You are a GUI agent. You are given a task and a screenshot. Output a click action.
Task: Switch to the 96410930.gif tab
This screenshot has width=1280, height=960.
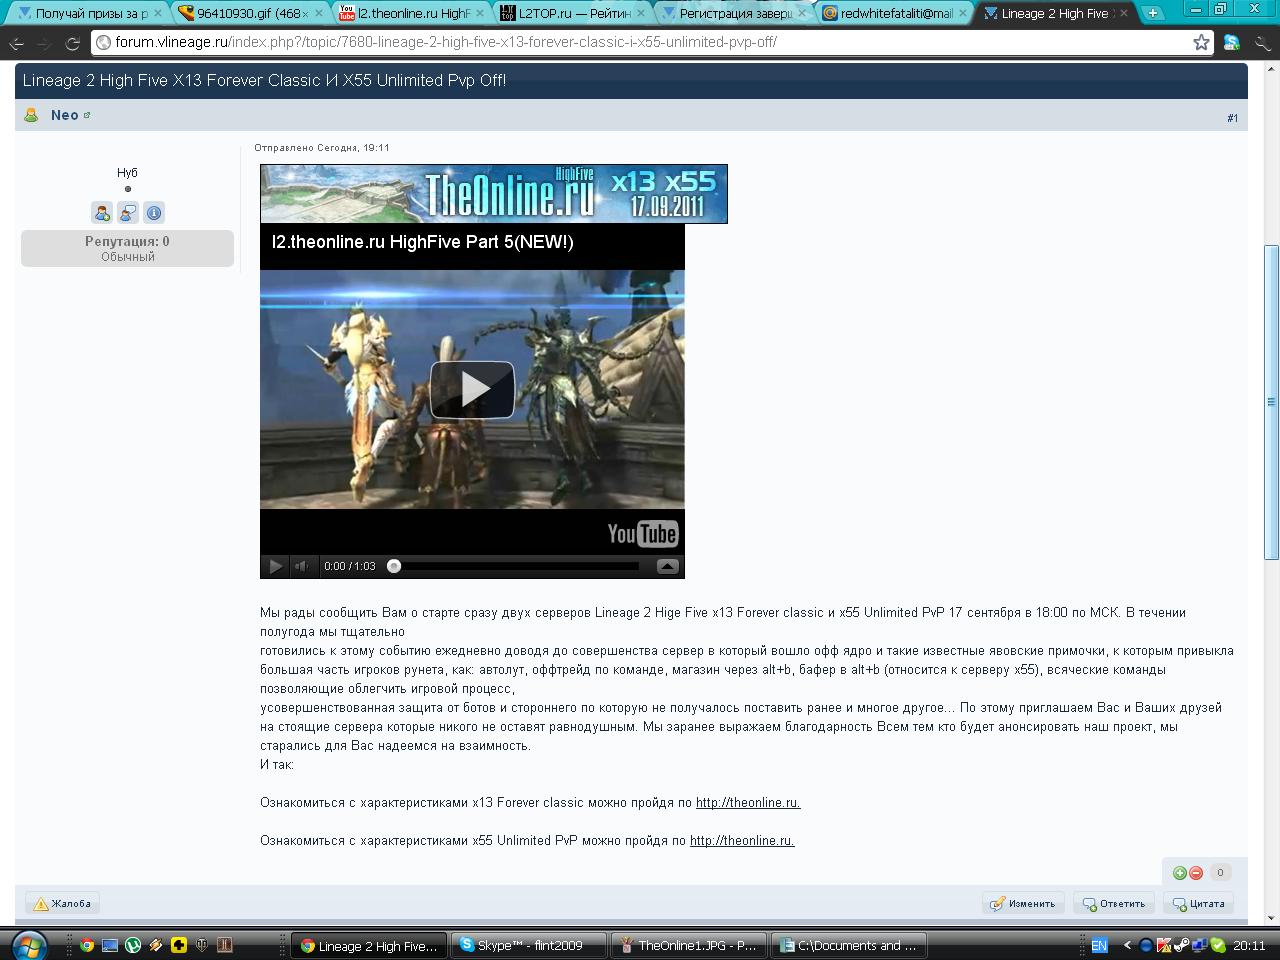click(x=251, y=13)
